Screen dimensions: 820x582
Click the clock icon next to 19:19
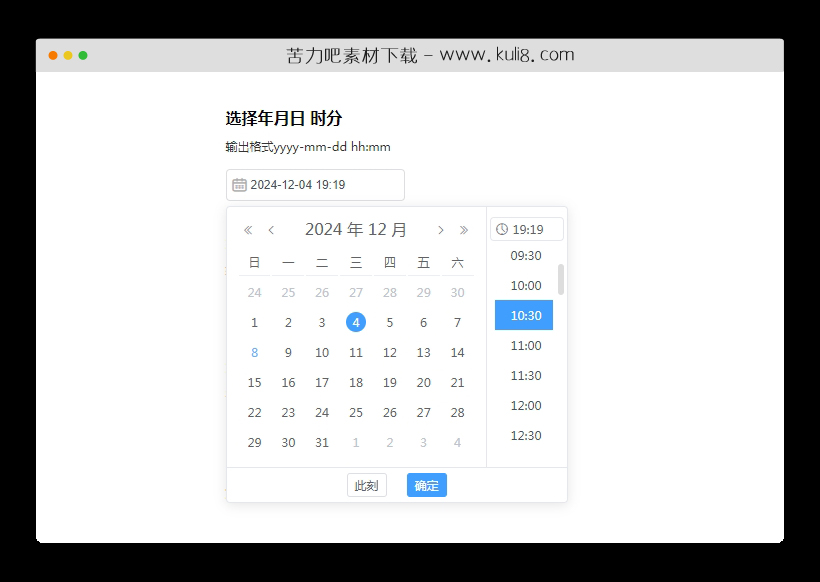502,229
